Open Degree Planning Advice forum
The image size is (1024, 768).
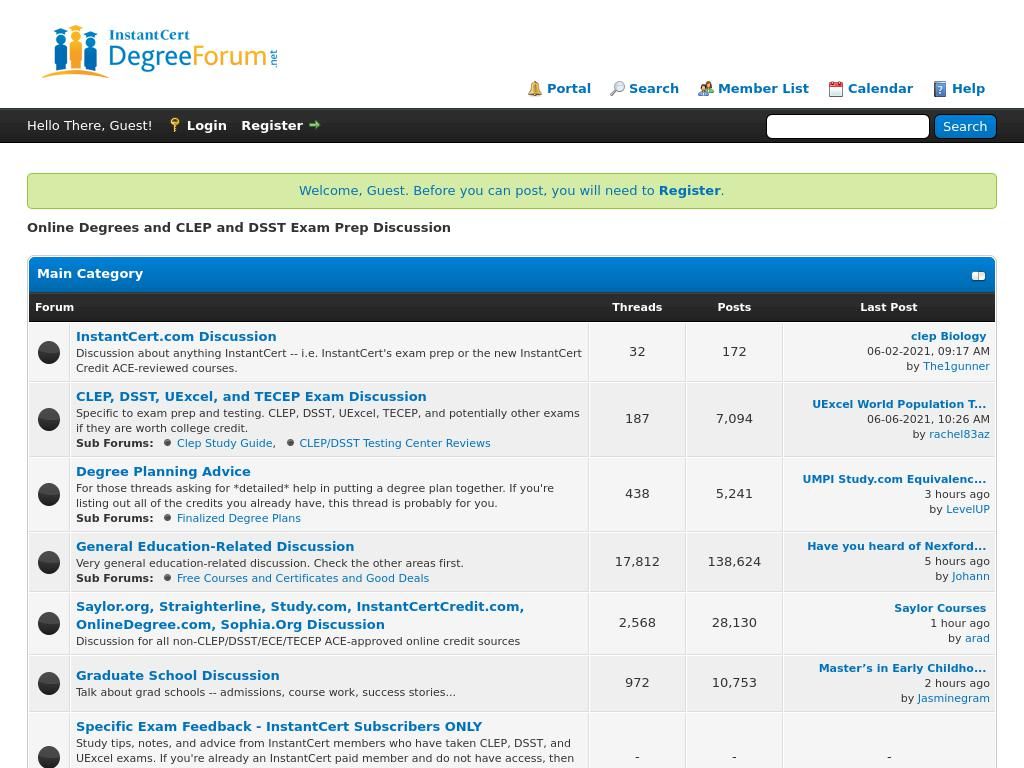click(x=163, y=472)
